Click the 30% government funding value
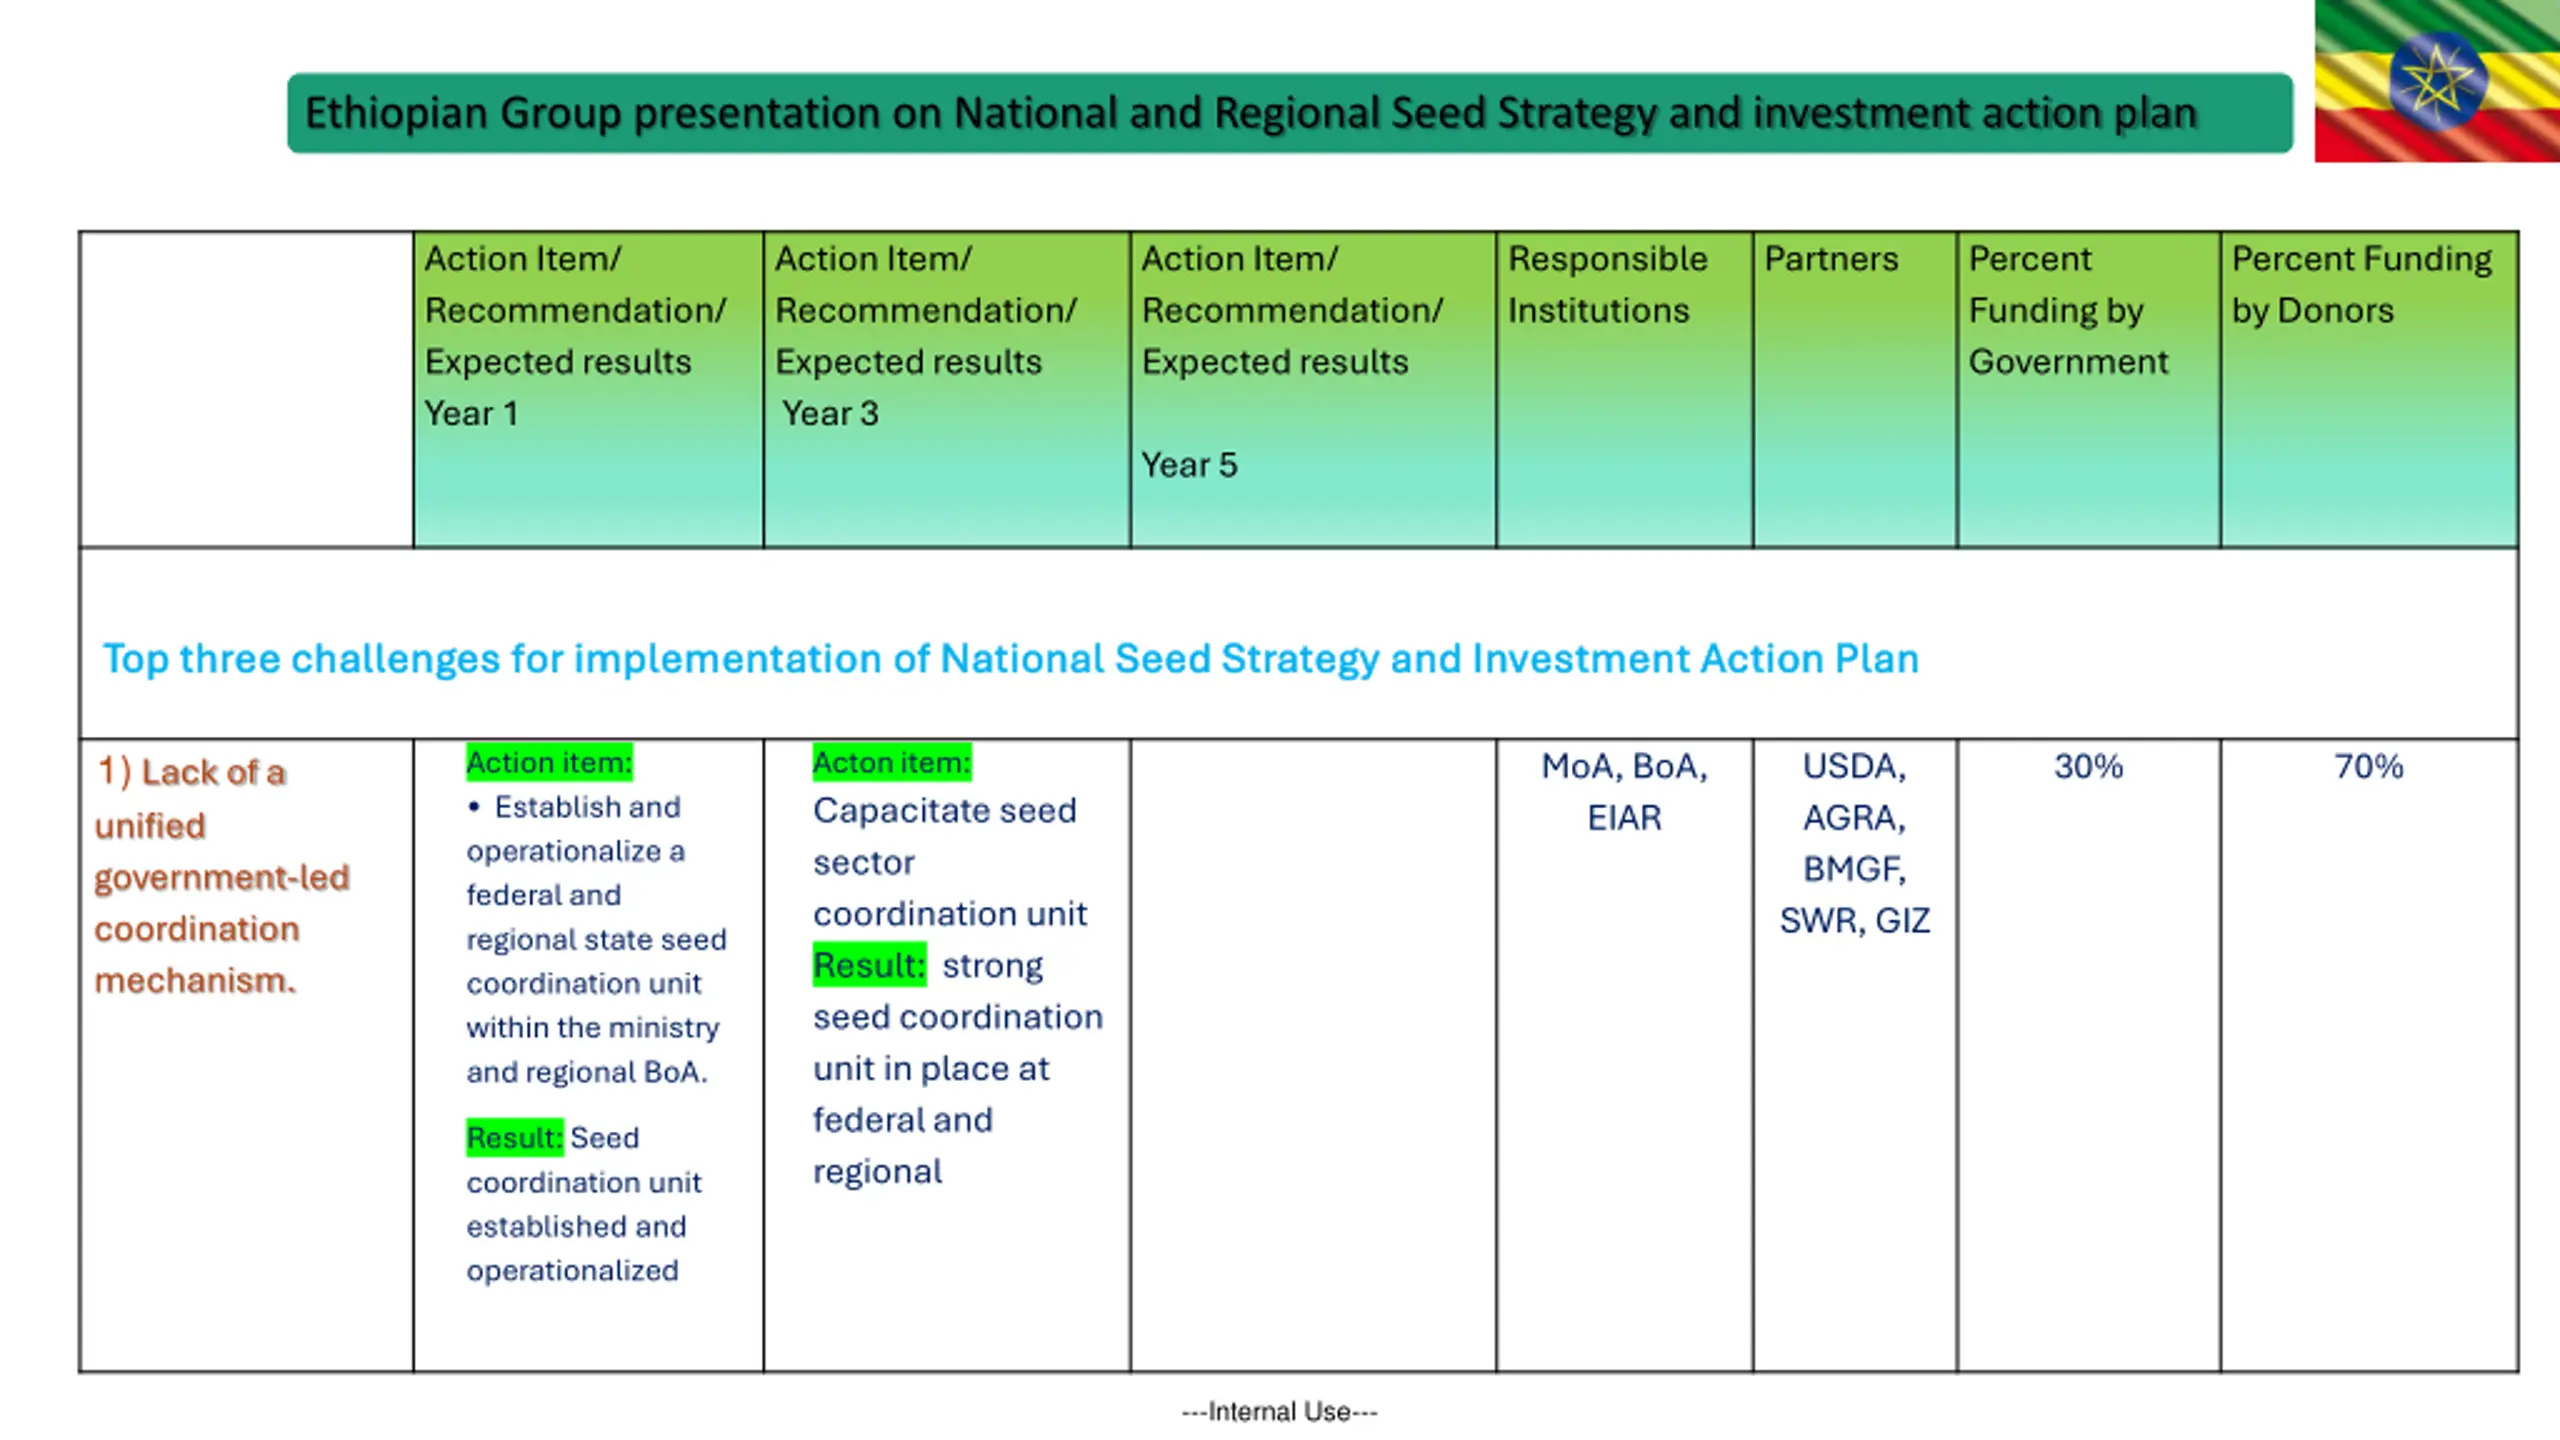 [x=2088, y=767]
